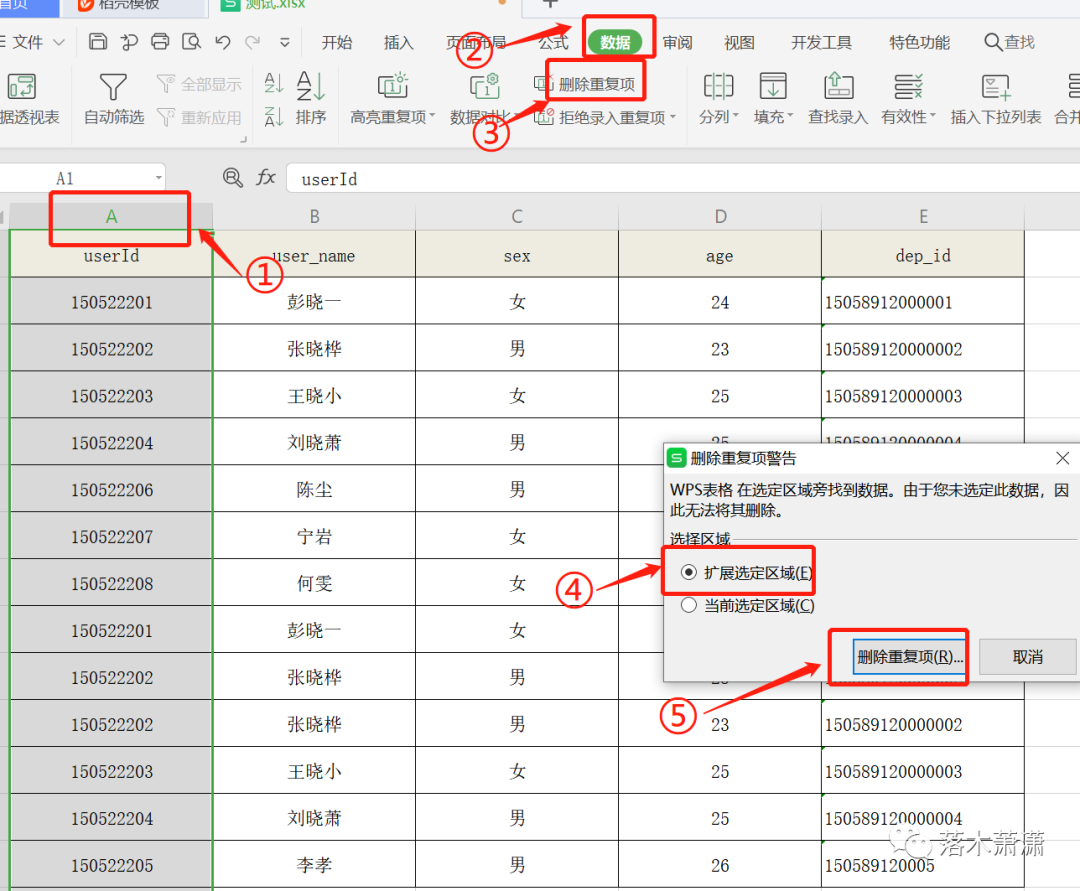Image resolution: width=1080 pixels, height=891 pixels.
Task: Click the PivotTable (数据透视表) icon
Action: click(x=22, y=87)
